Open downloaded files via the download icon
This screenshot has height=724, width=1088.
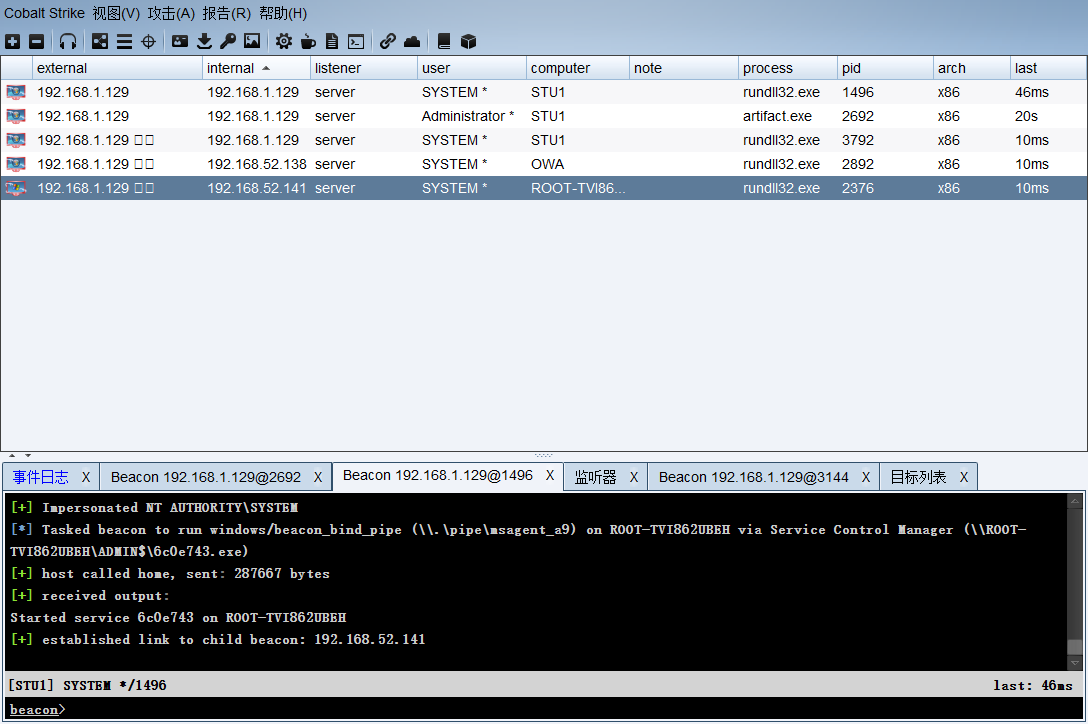click(x=204, y=42)
